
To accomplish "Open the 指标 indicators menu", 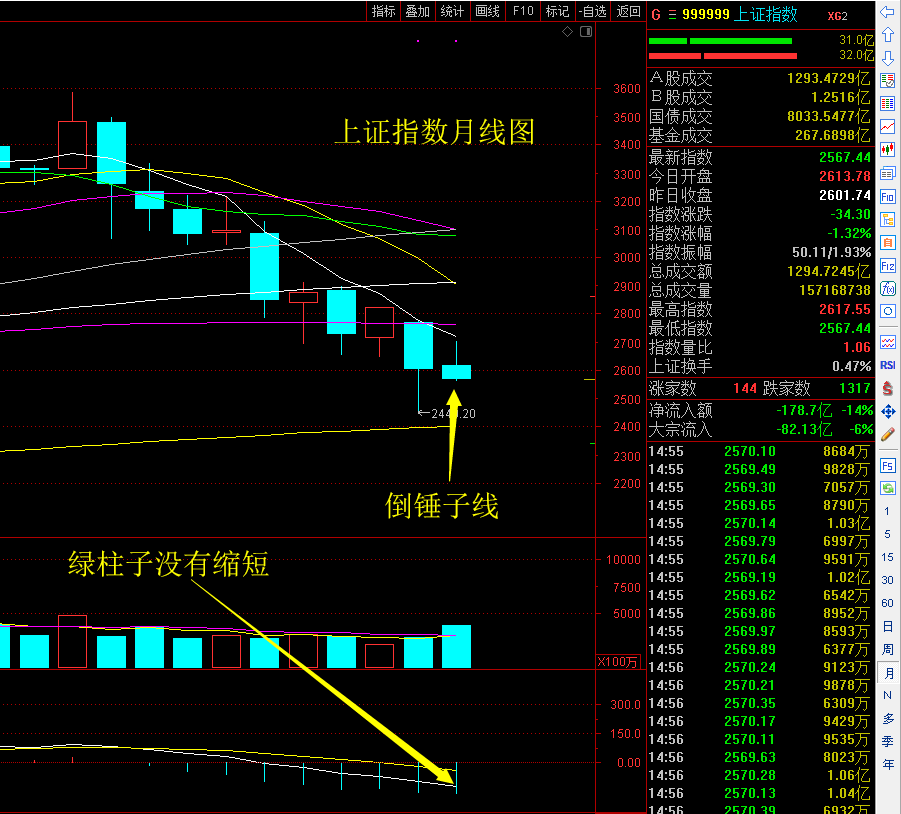I will point(383,12).
